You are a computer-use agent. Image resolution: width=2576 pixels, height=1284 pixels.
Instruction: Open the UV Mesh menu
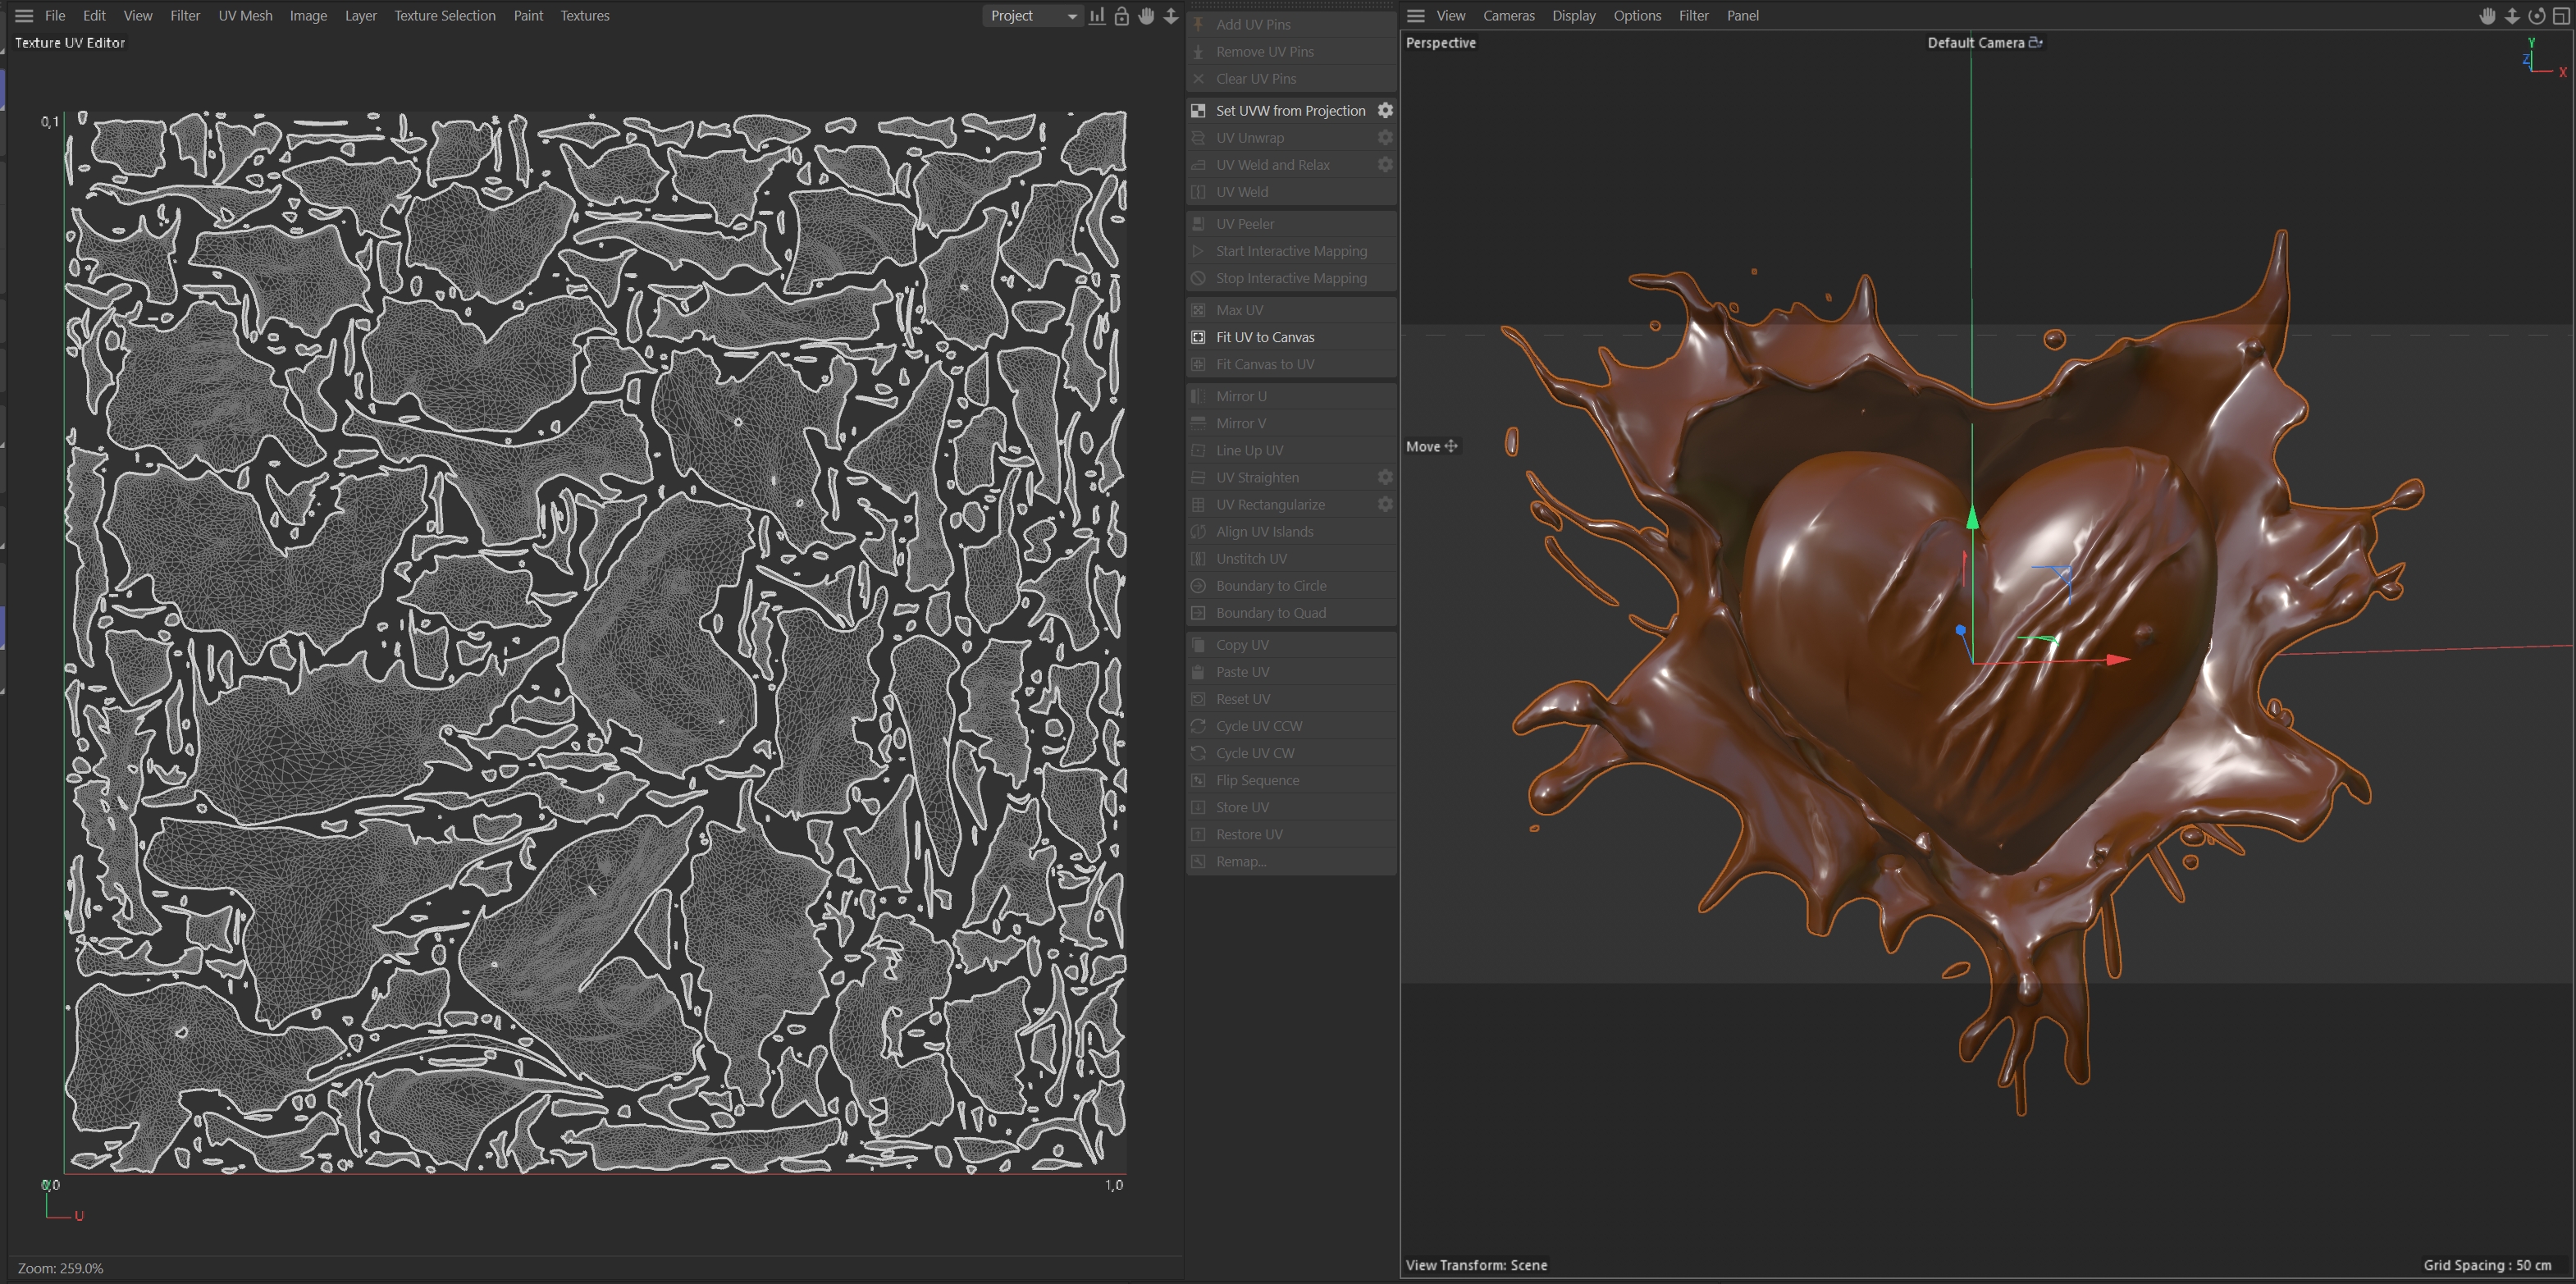(x=245, y=16)
